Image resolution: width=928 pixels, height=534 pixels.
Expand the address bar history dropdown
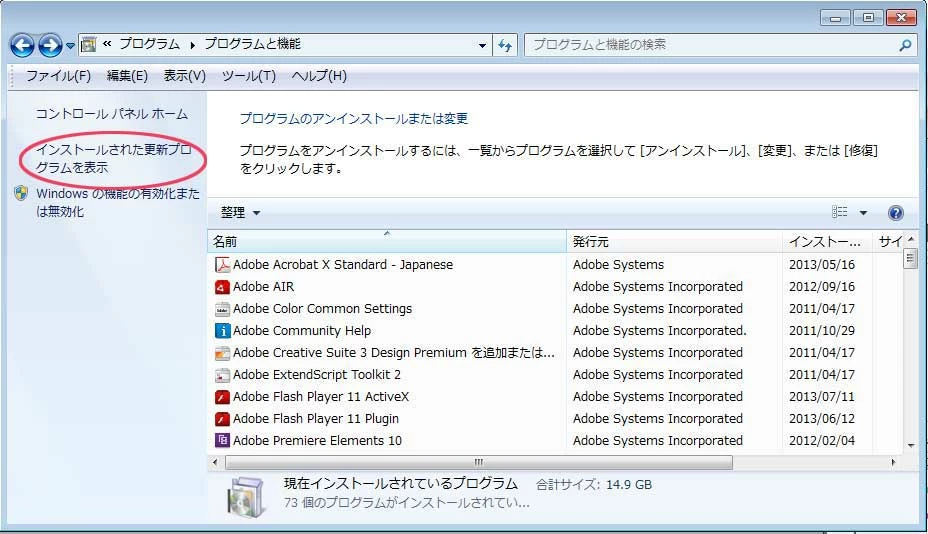pos(482,46)
